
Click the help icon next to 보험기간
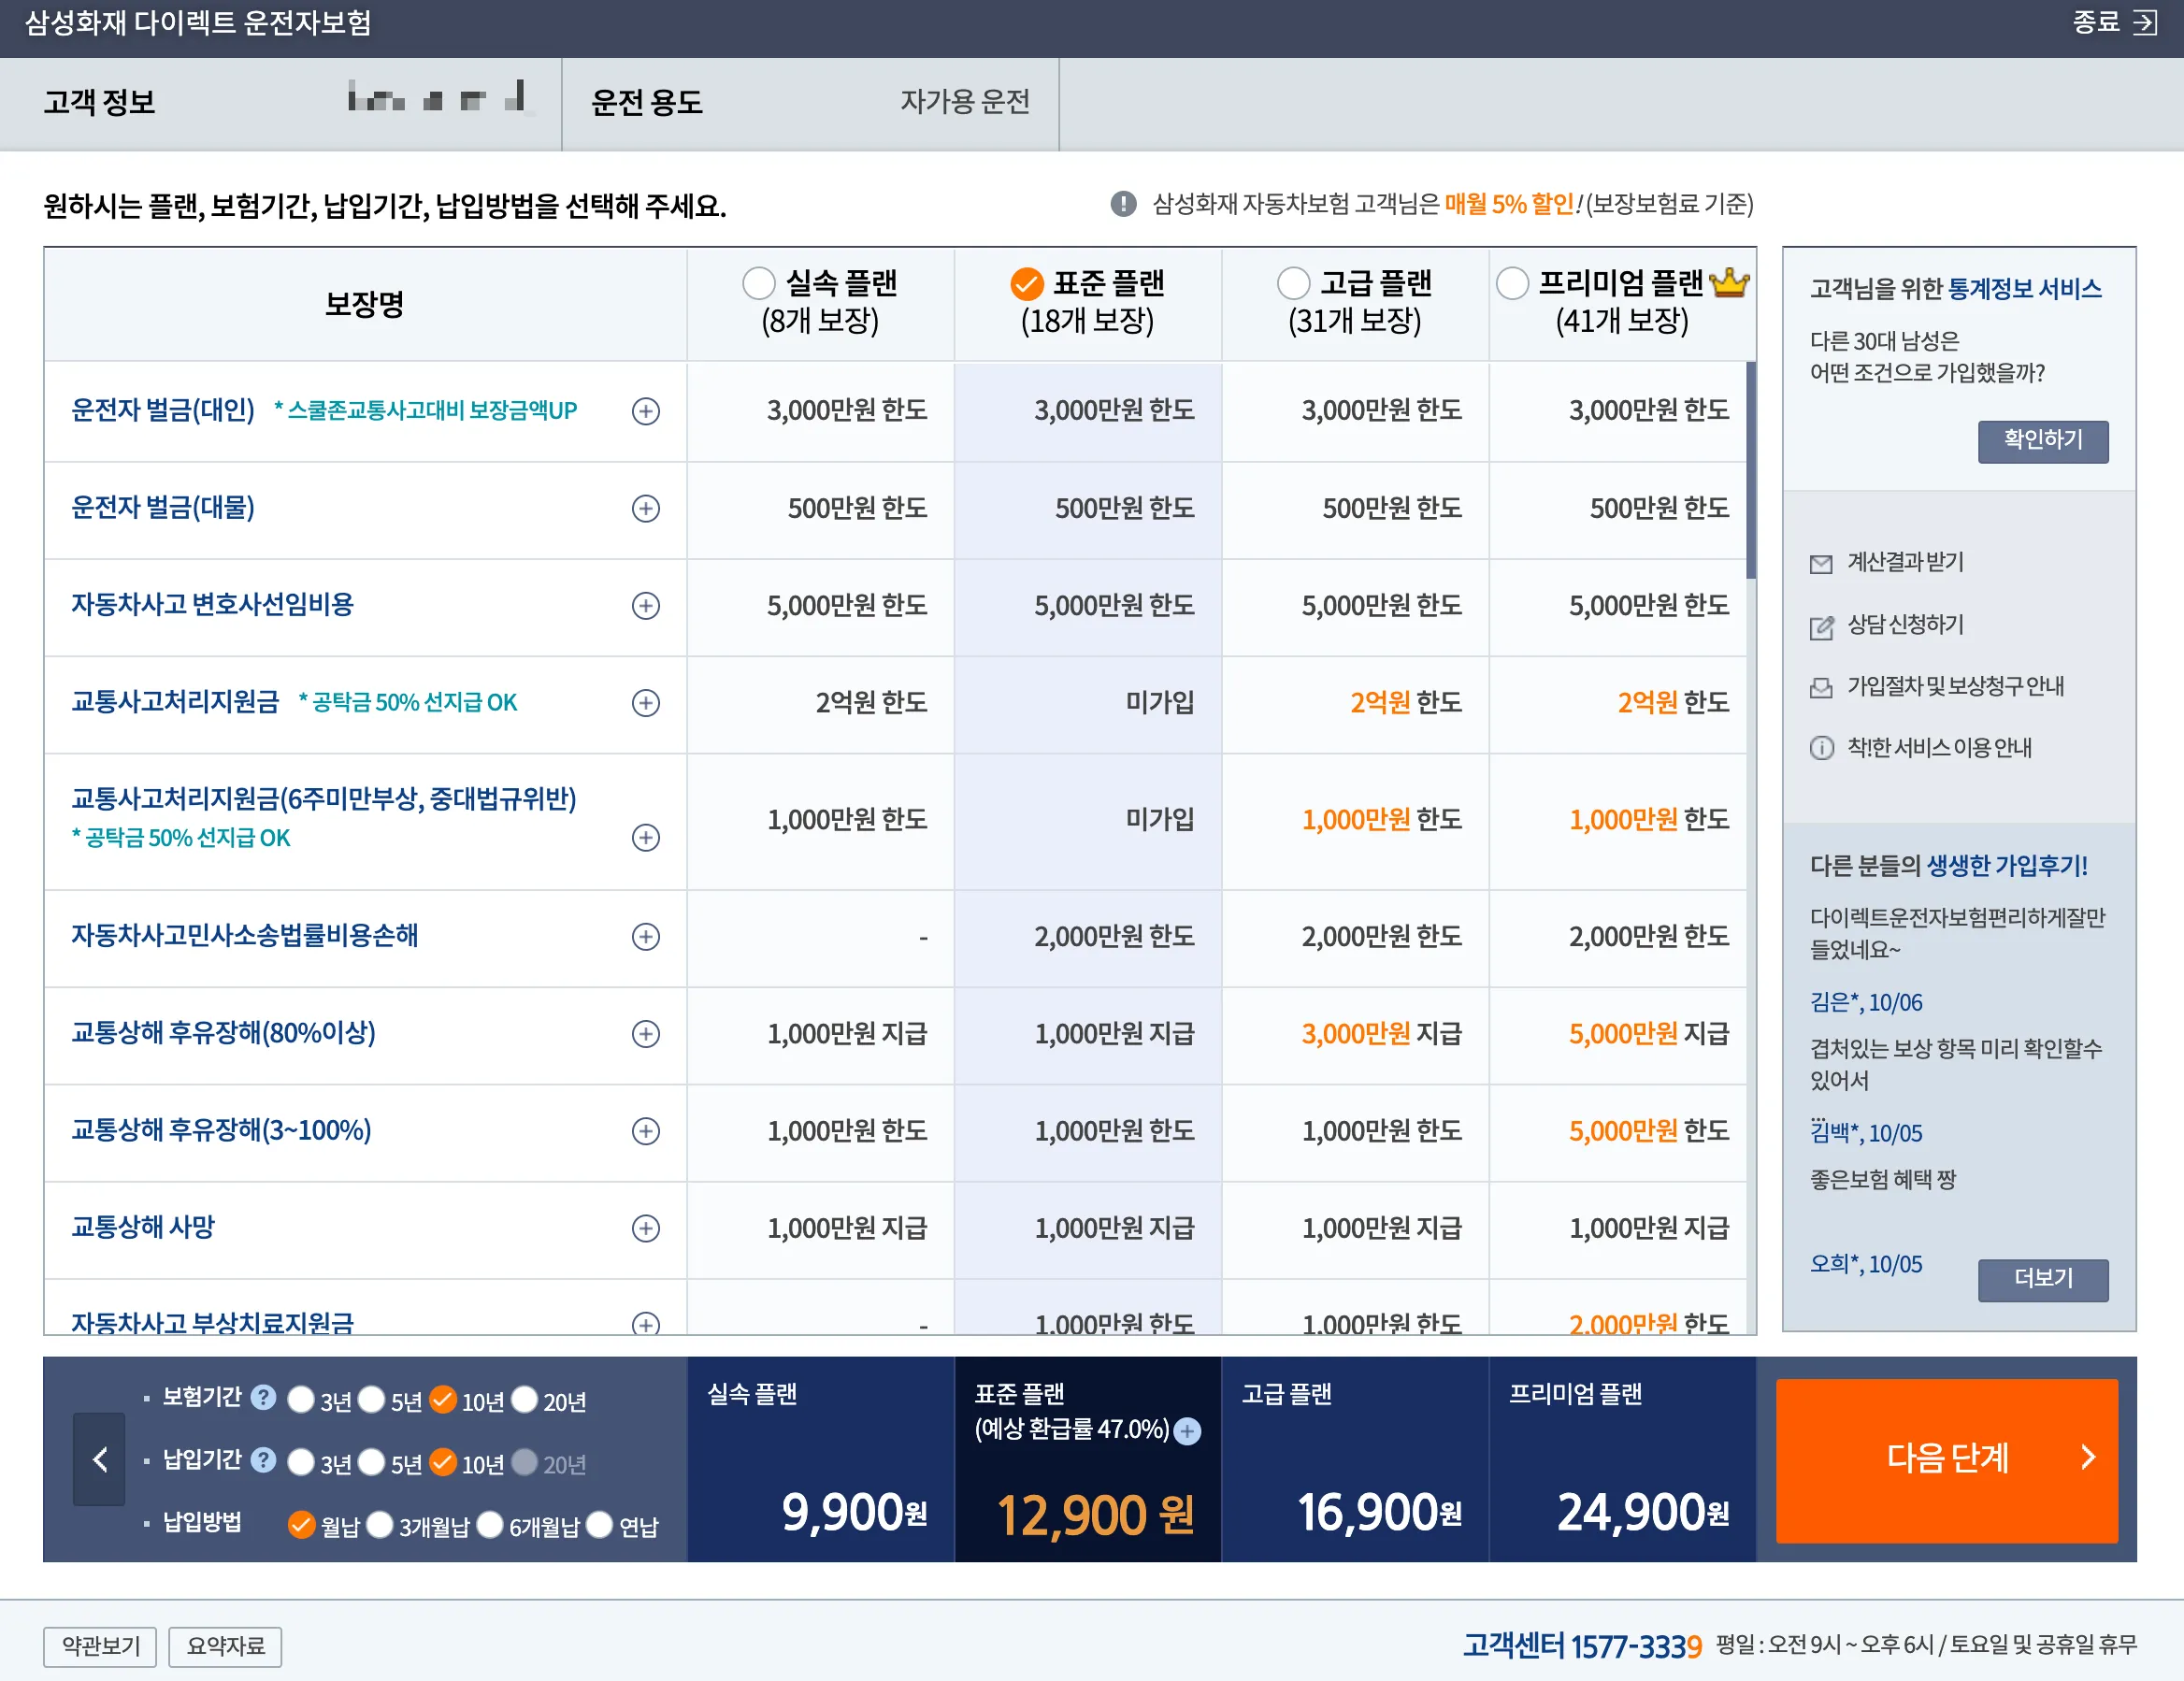tap(263, 1397)
